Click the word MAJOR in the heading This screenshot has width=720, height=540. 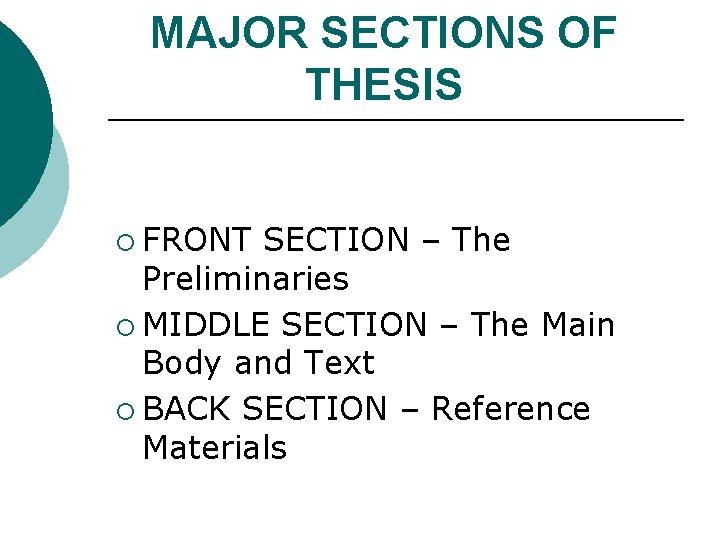point(229,32)
